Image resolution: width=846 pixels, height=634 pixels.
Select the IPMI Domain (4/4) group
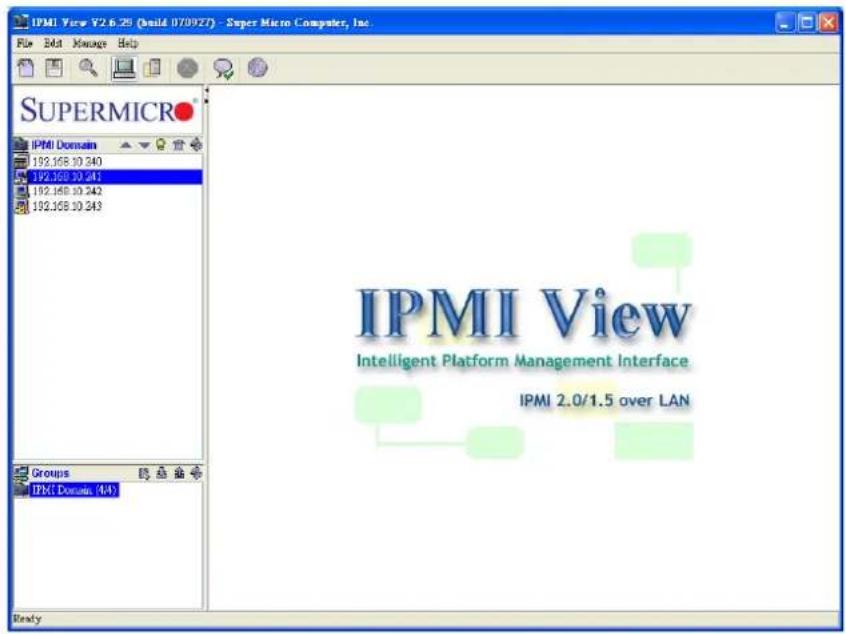(74, 490)
